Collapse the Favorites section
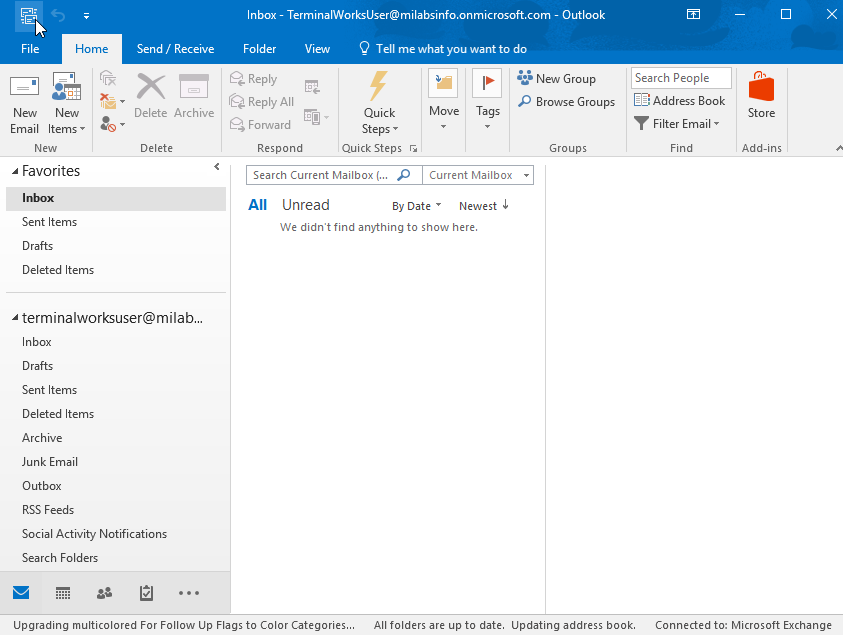 (15, 171)
